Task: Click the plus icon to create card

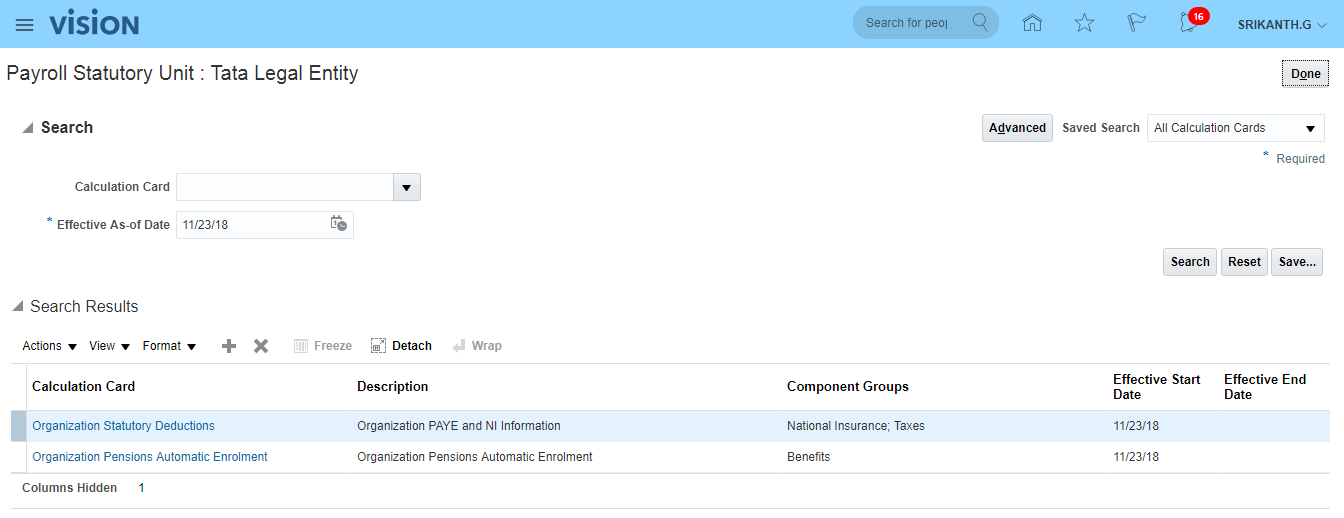Action: [x=229, y=346]
